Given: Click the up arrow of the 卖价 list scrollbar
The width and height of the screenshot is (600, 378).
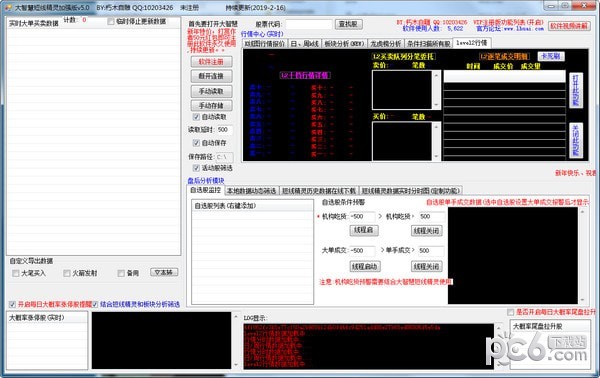Looking at the screenshot, I should [436, 75].
